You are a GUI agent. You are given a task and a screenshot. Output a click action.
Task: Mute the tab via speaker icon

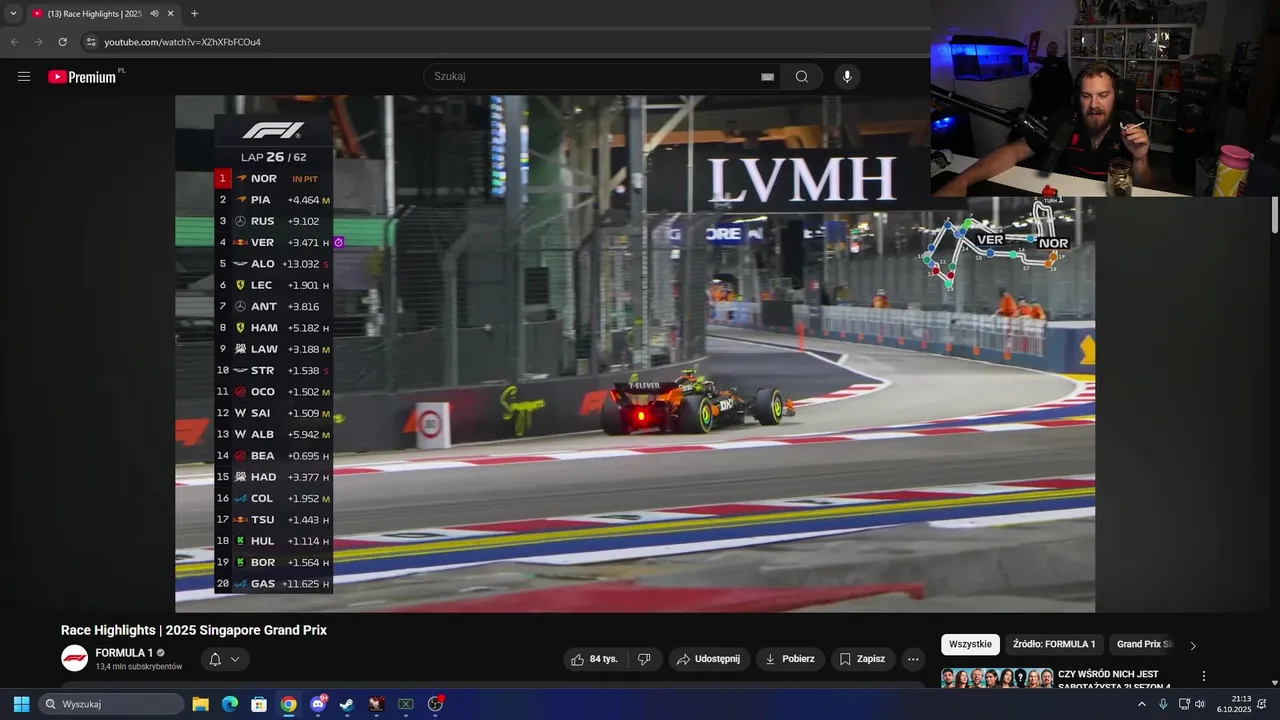pos(154,14)
